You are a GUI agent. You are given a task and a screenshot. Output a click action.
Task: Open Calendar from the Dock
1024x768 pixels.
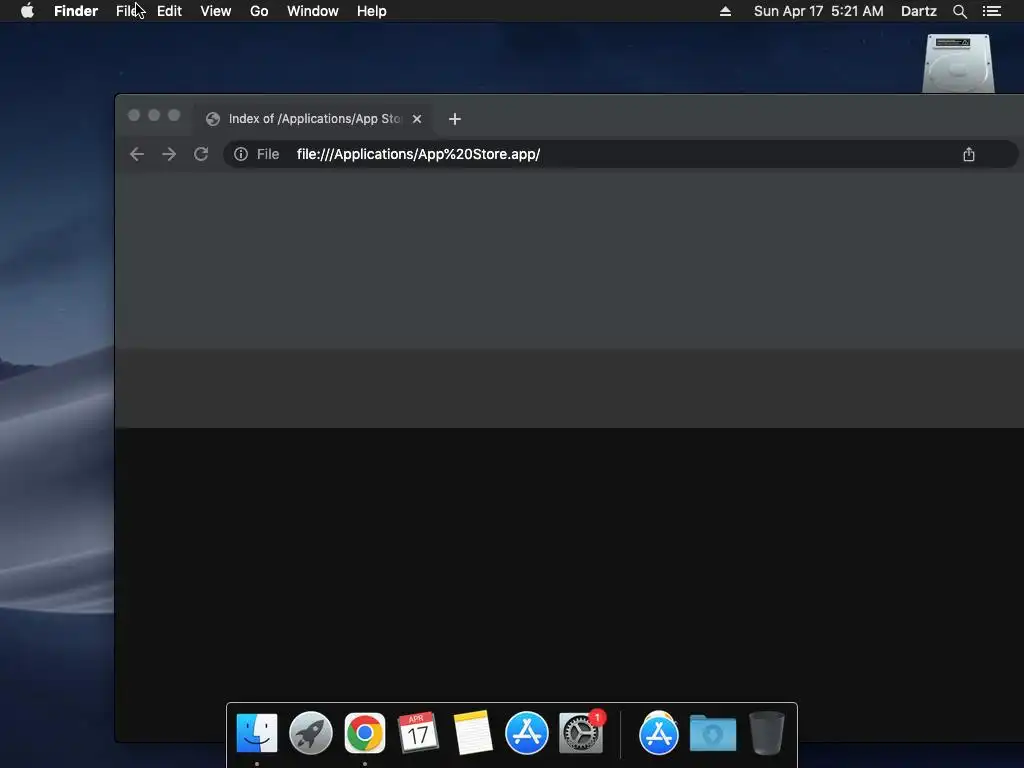418,733
